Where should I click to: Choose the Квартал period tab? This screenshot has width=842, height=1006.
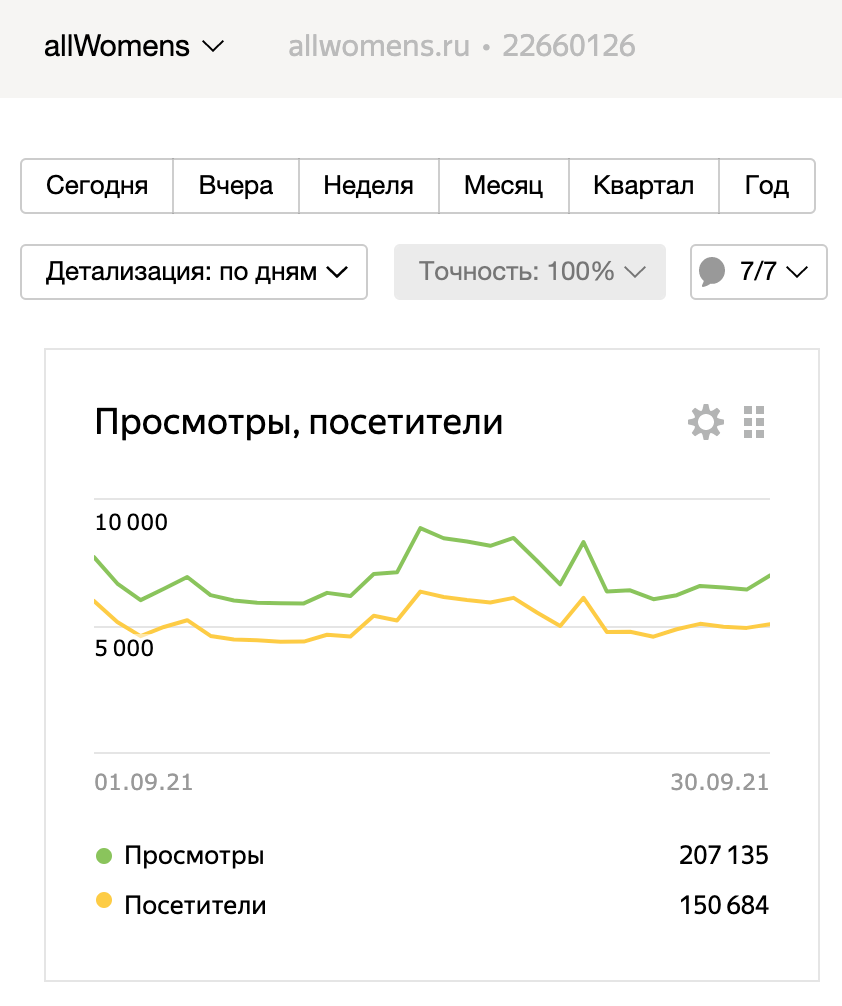tap(643, 186)
